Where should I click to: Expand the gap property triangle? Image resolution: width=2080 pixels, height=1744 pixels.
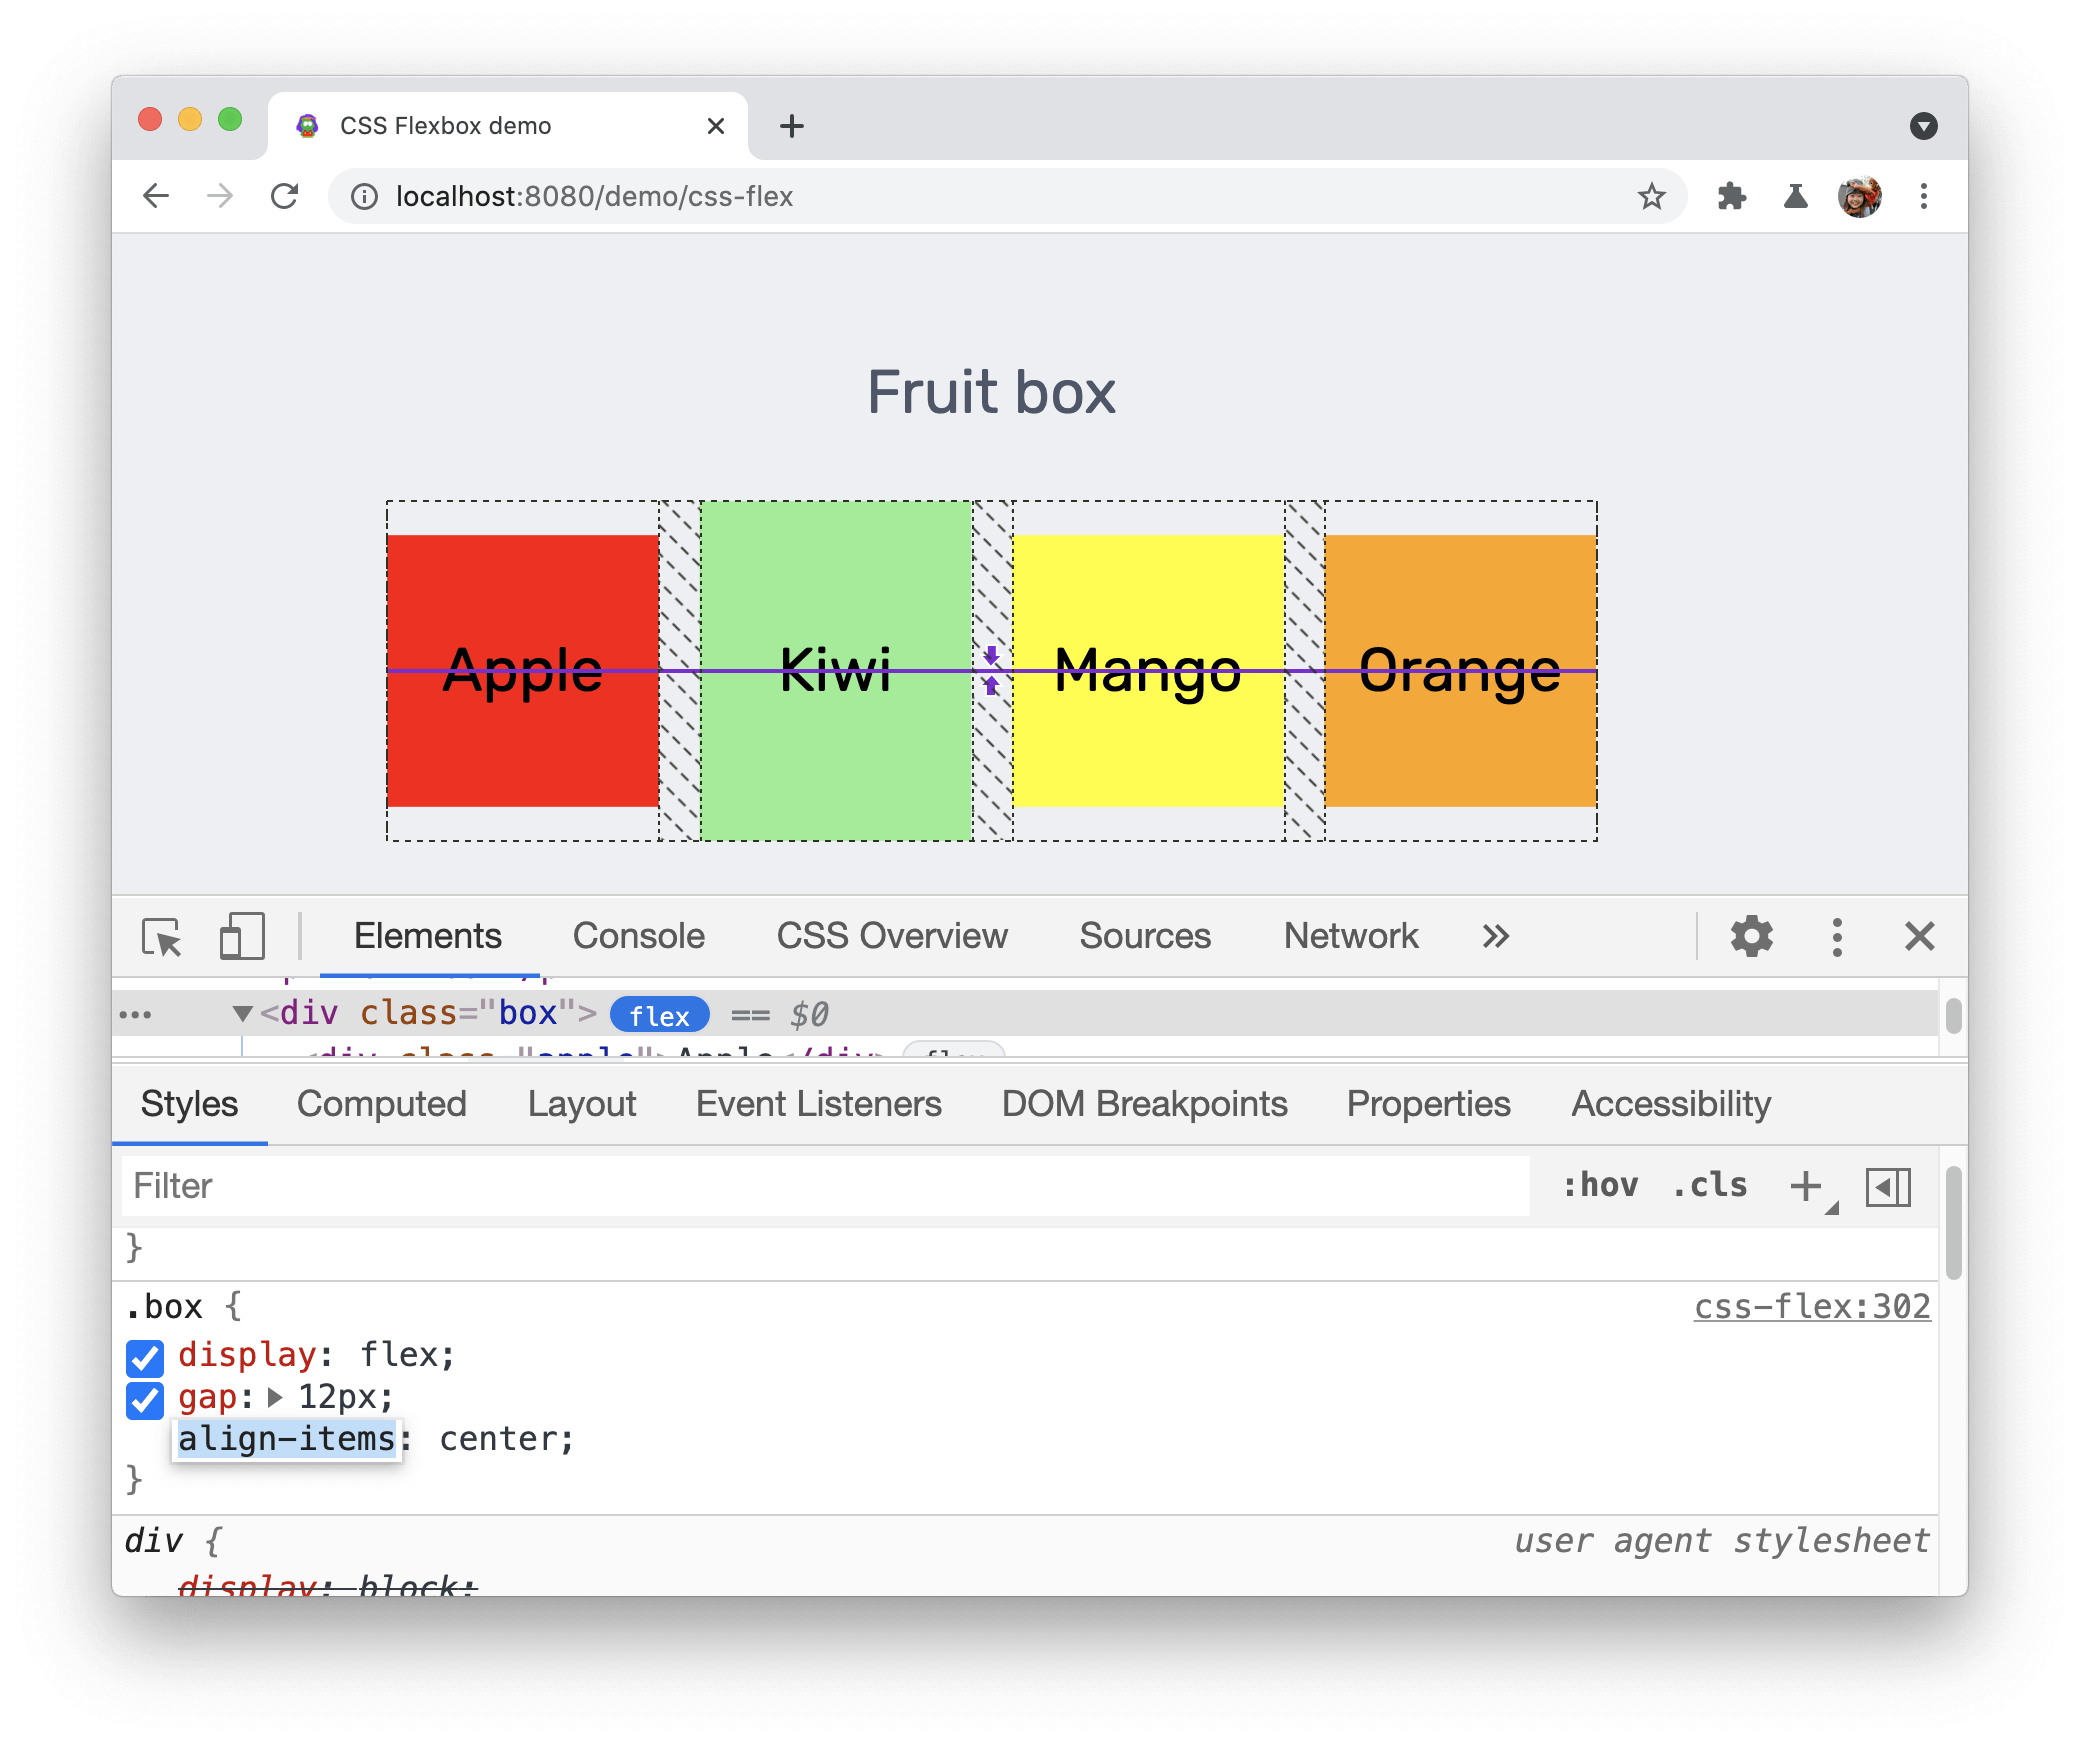[287, 1398]
